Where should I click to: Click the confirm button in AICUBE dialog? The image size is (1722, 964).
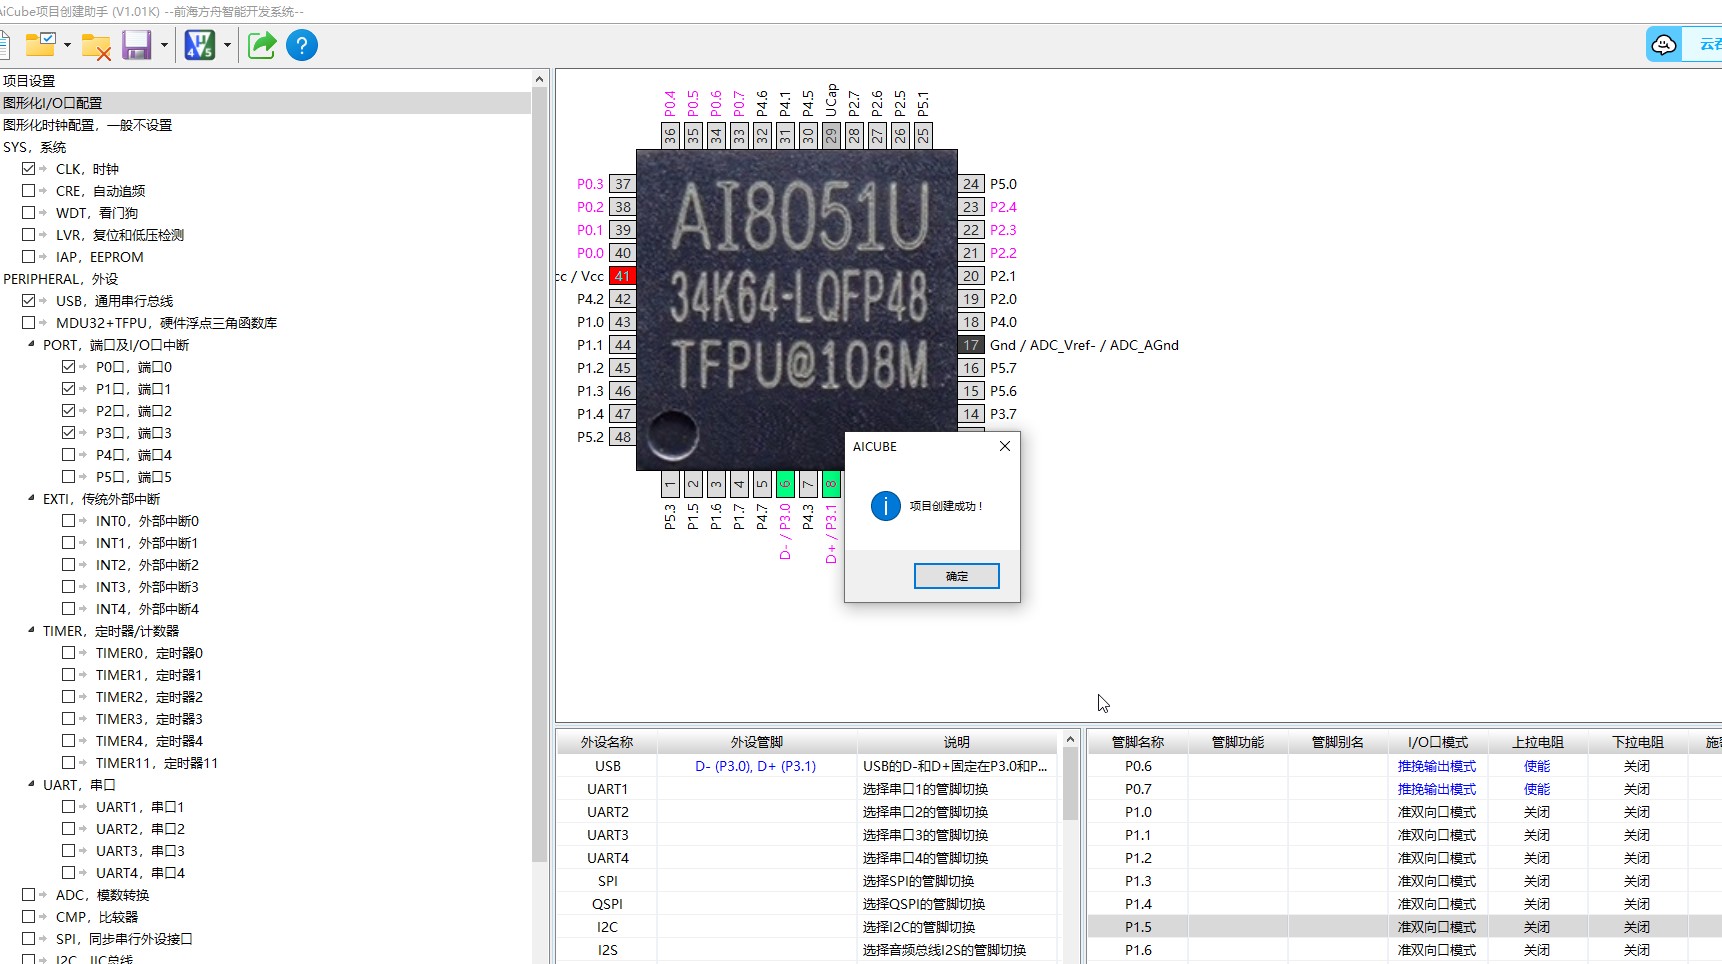tap(956, 576)
